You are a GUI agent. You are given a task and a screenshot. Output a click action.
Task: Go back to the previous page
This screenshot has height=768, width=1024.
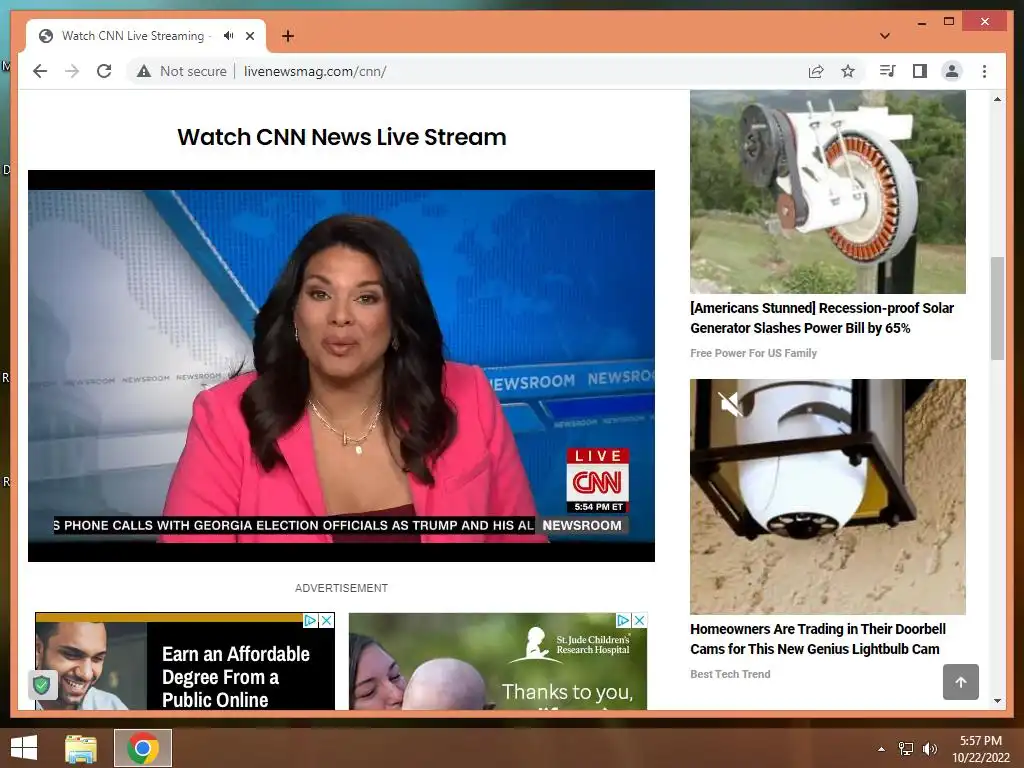40,71
